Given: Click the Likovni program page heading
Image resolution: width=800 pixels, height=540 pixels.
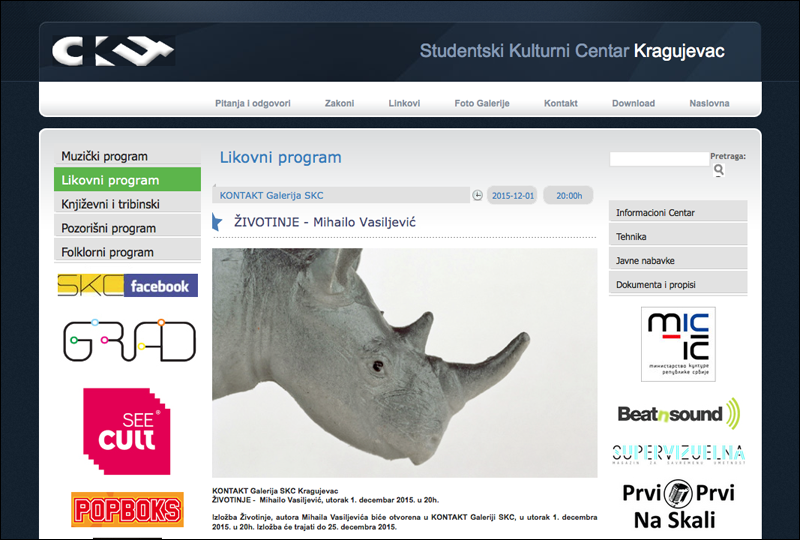Looking at the screenshot, I should (x=281, y=157).
